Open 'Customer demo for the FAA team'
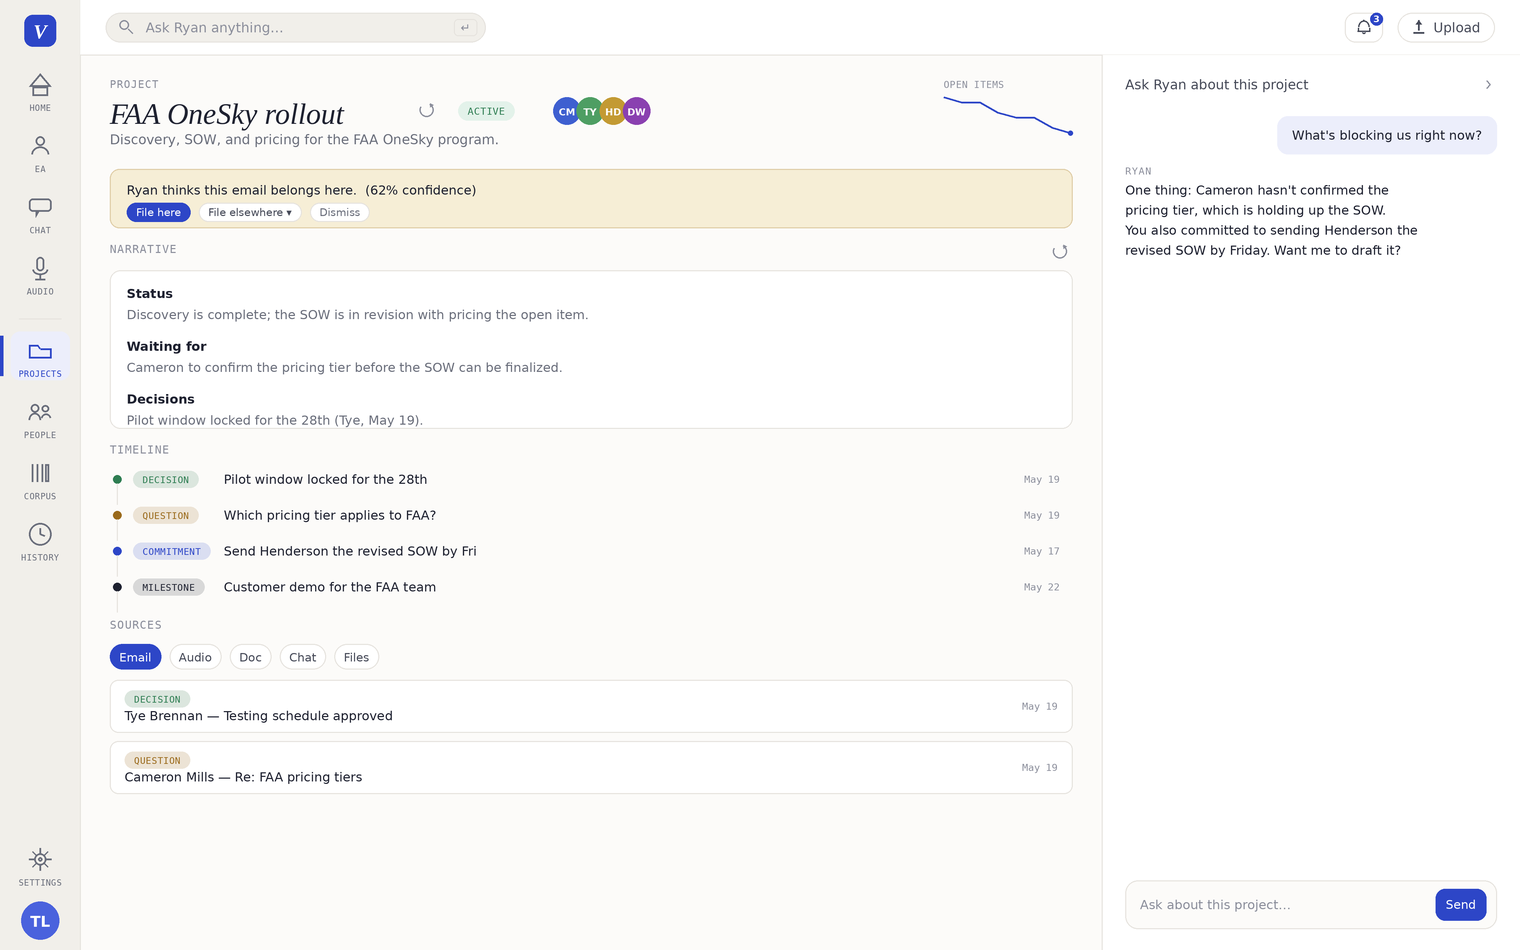The height and width of the screenshot is (950, 1520). (330, 588)
